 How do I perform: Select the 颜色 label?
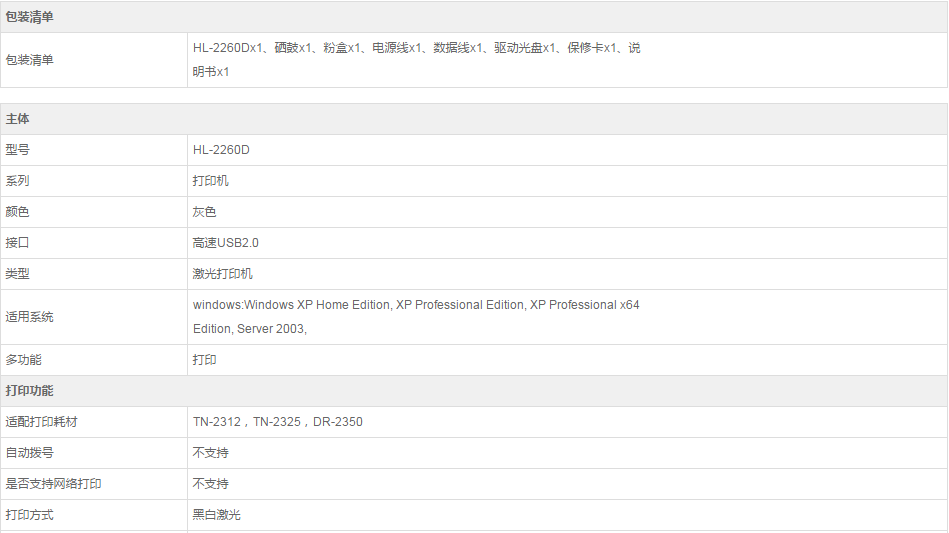[18, 212]
